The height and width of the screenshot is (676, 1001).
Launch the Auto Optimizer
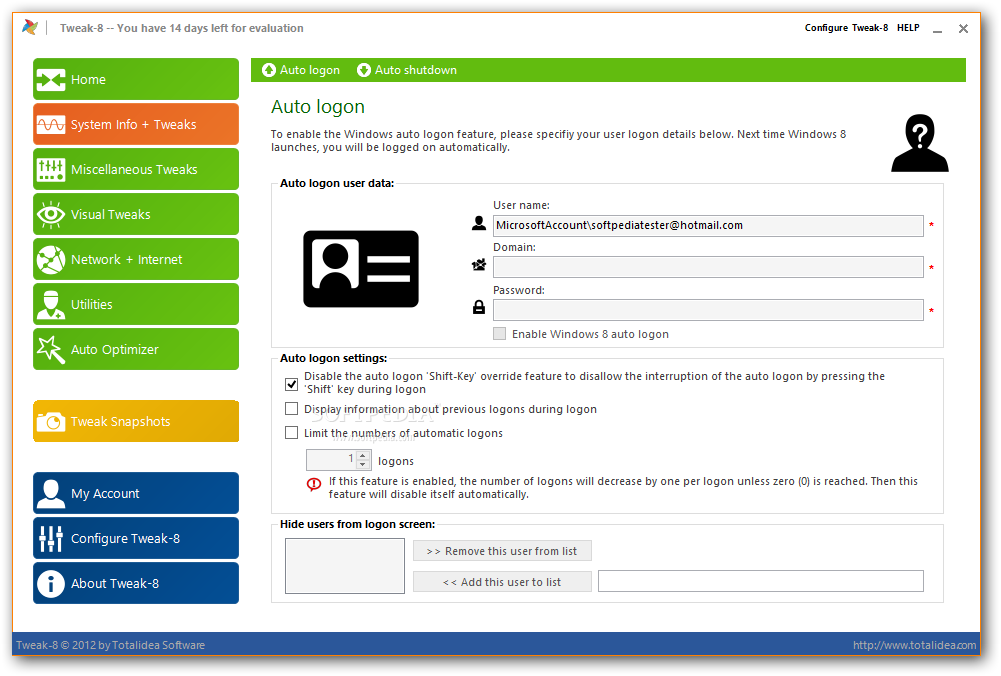(136, 350)
